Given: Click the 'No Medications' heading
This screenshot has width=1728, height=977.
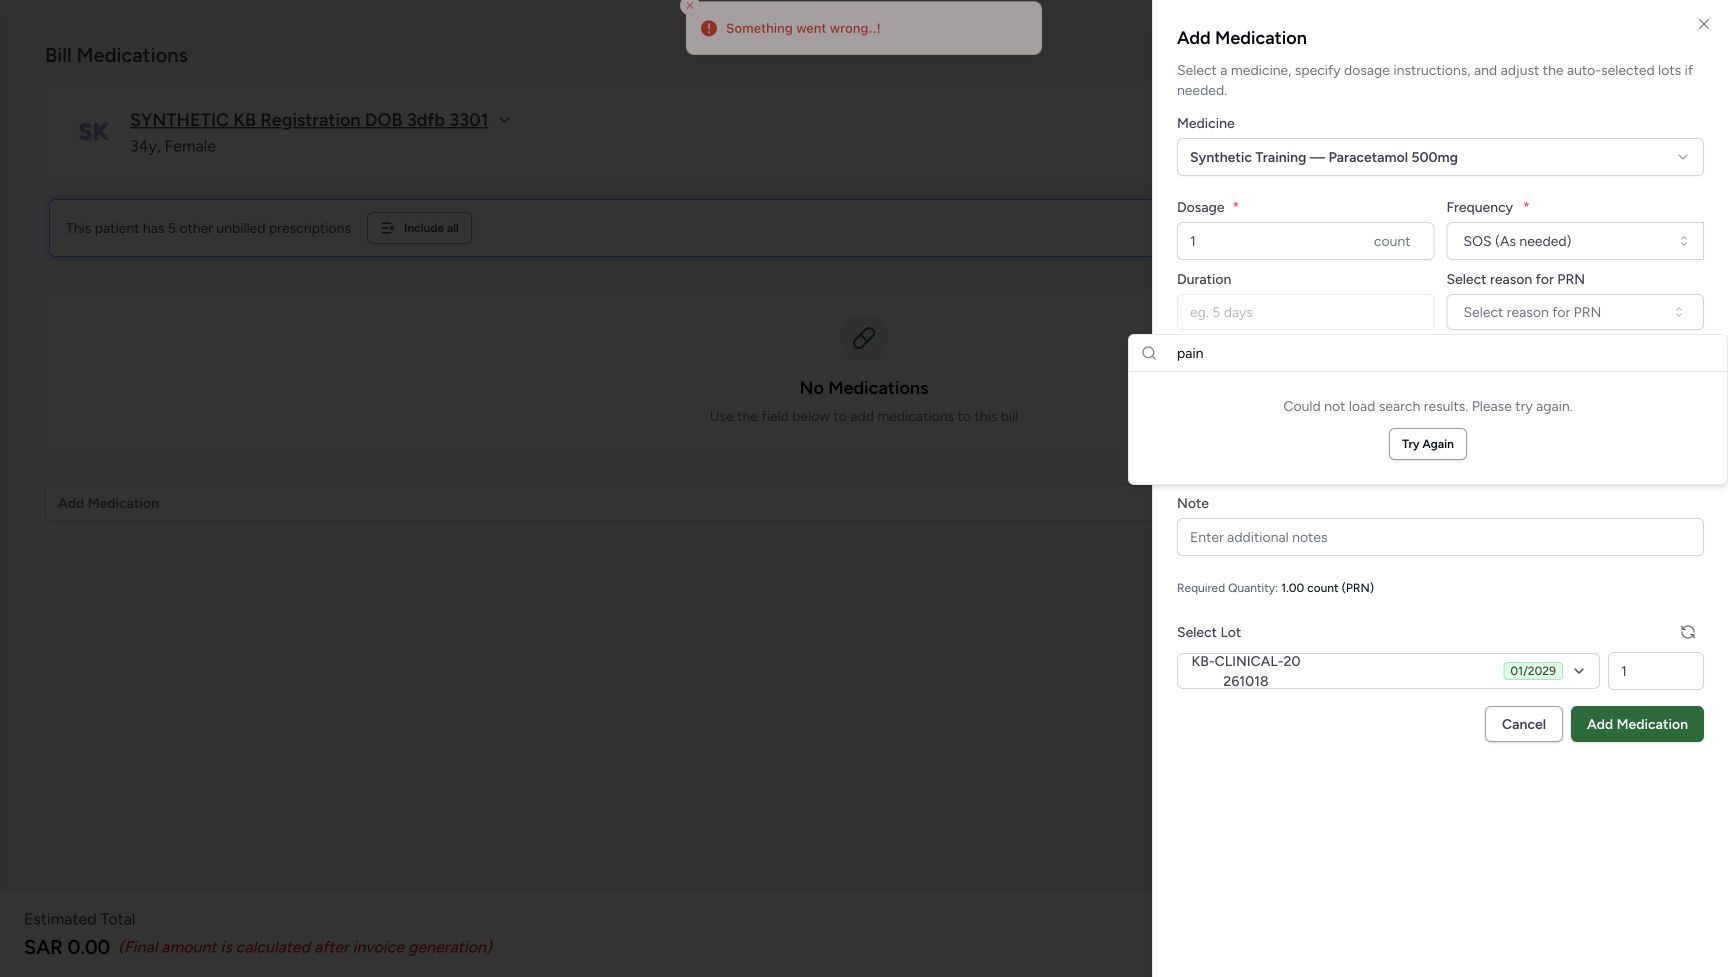Looking at the screenshot, I should pos(864,388).
